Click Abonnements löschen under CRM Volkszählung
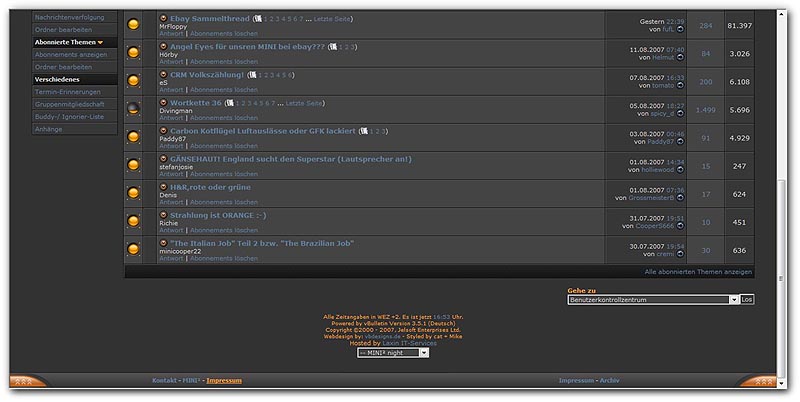The width and height of the screenshot is (800, 402). pyautogui.click(x=224, y=90)
